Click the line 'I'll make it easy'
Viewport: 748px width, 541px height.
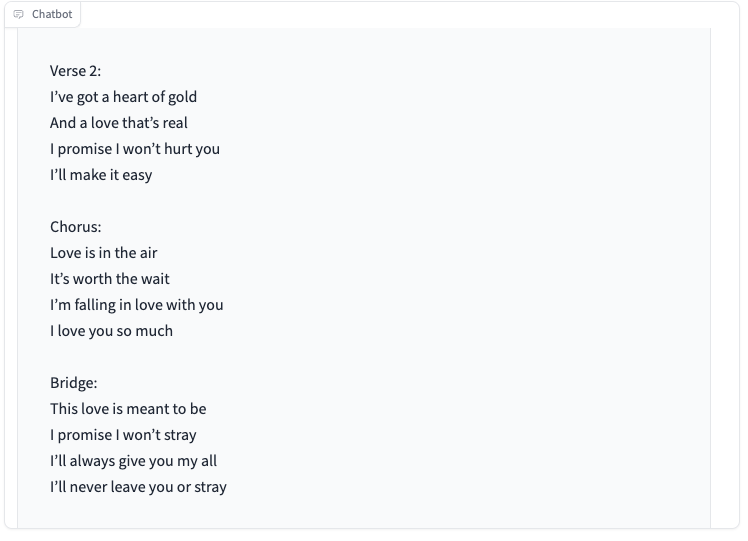point(101,175)
